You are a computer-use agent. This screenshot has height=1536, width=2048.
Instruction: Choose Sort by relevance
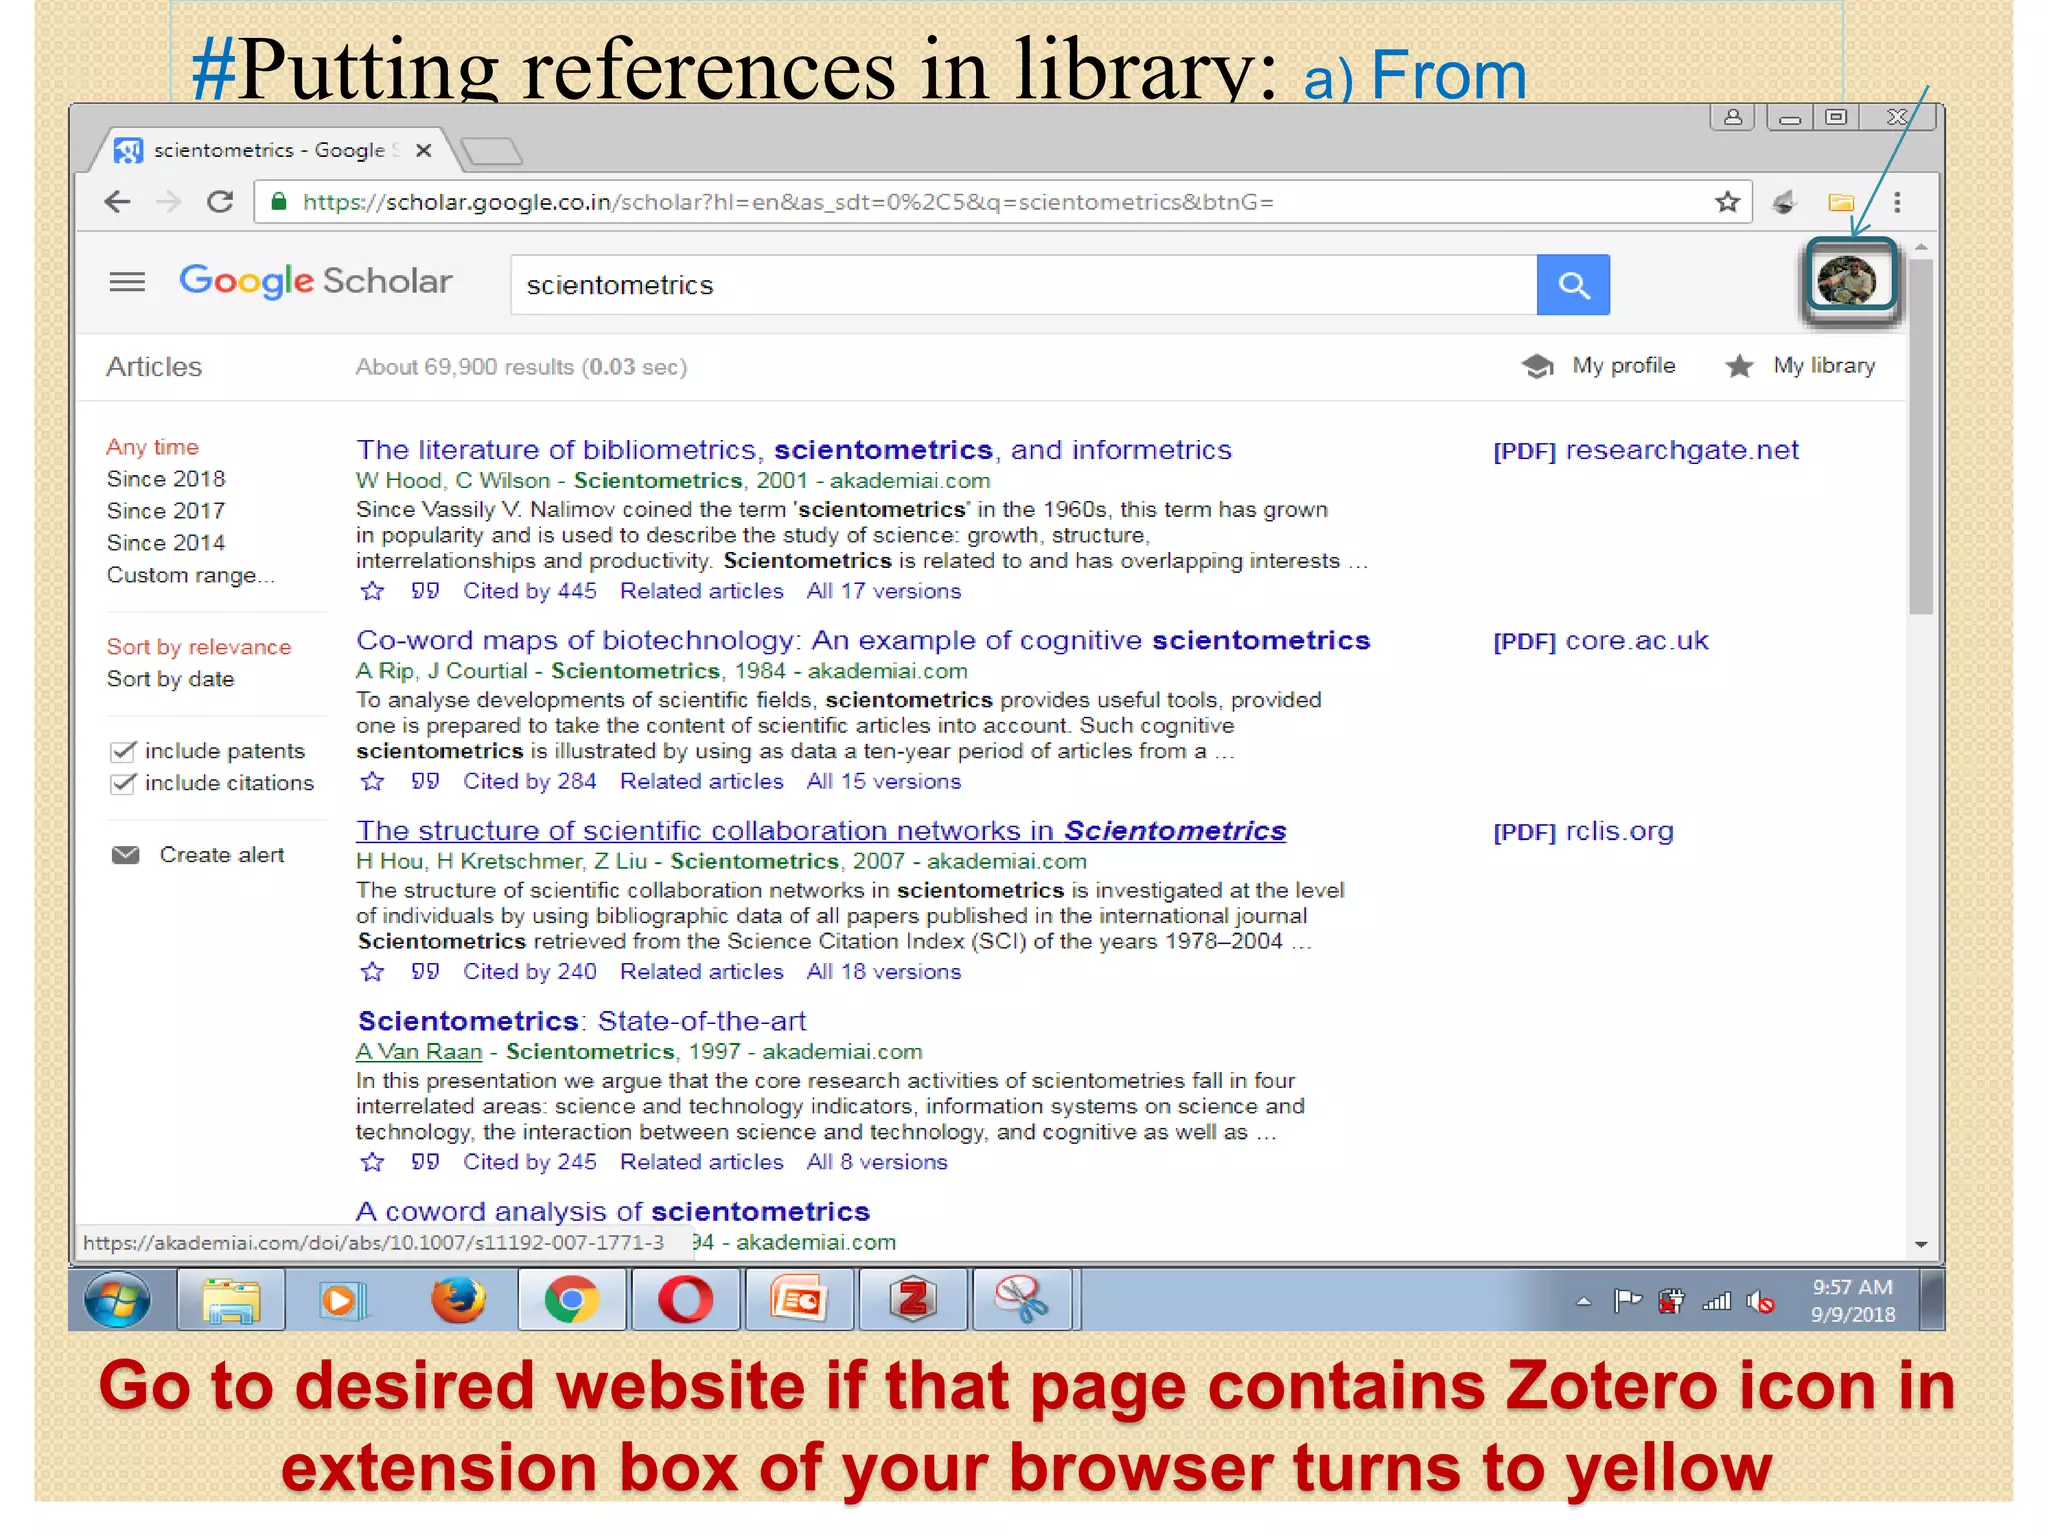point(199,647)
